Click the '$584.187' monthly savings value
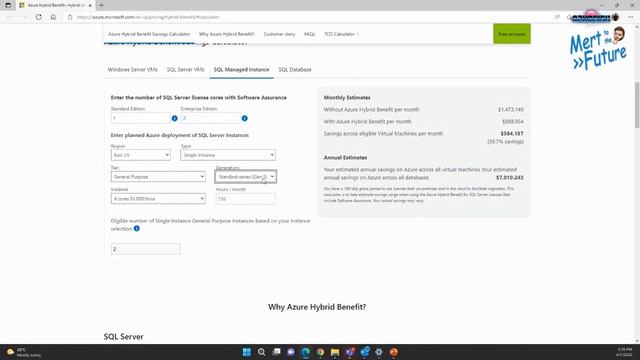Viewport: 640px width, 360px height. (x=512, y=133)
